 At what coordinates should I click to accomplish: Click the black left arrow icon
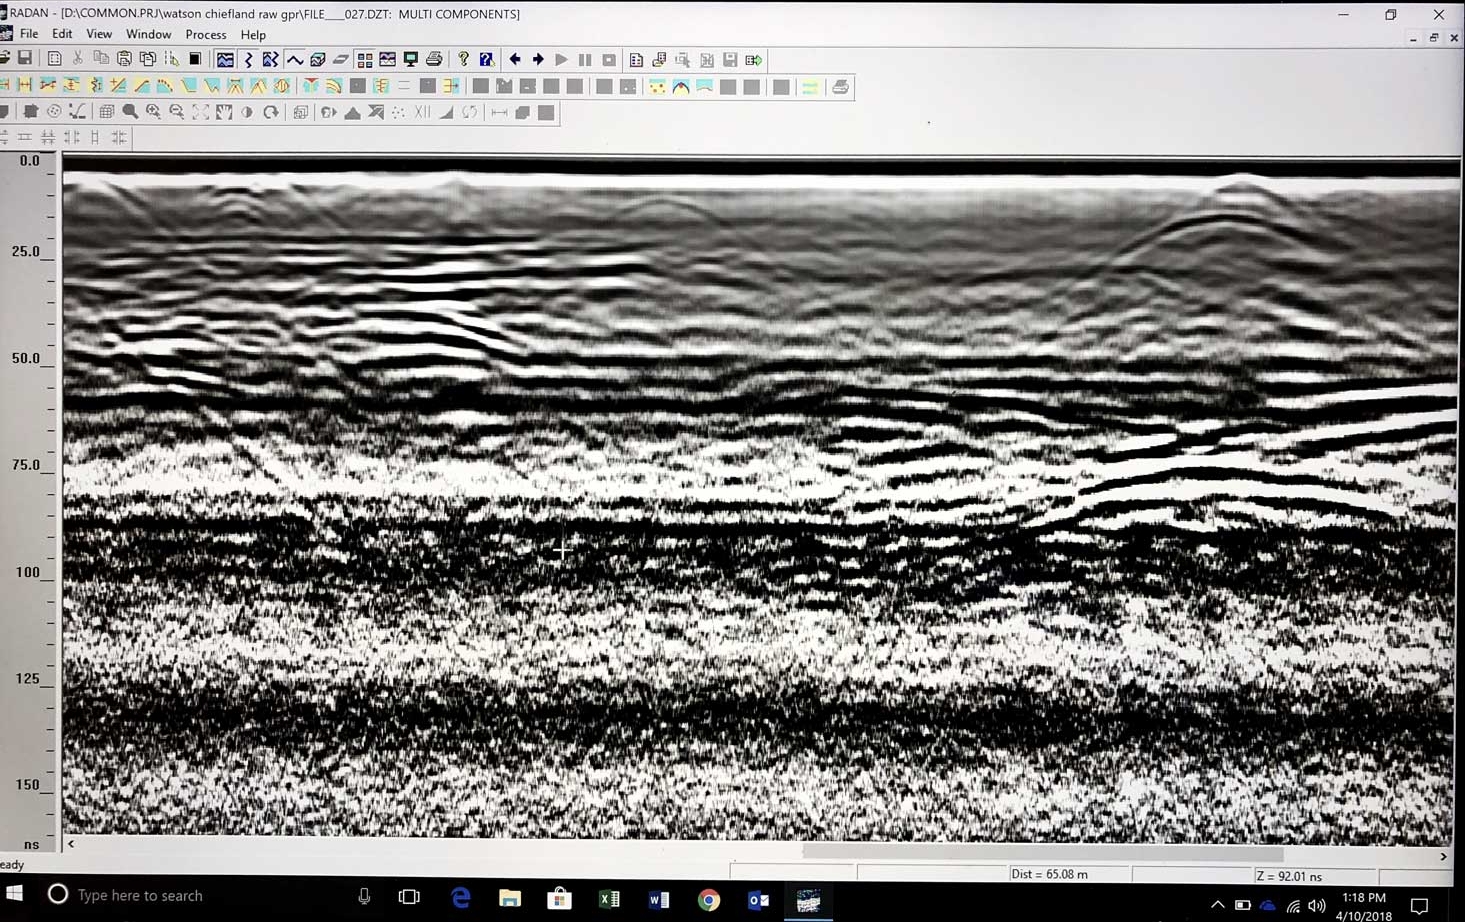coord(515,60)
